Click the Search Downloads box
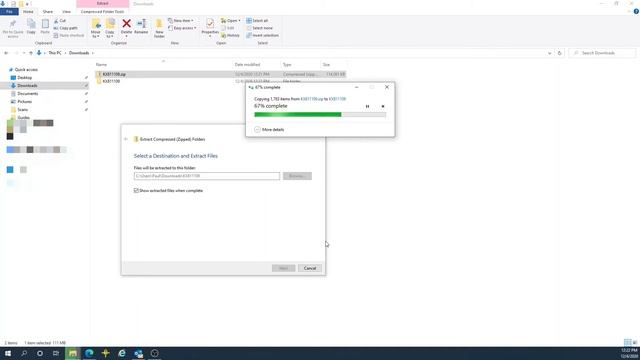This screenshot has height=360, width=640. tap(602, 53)
